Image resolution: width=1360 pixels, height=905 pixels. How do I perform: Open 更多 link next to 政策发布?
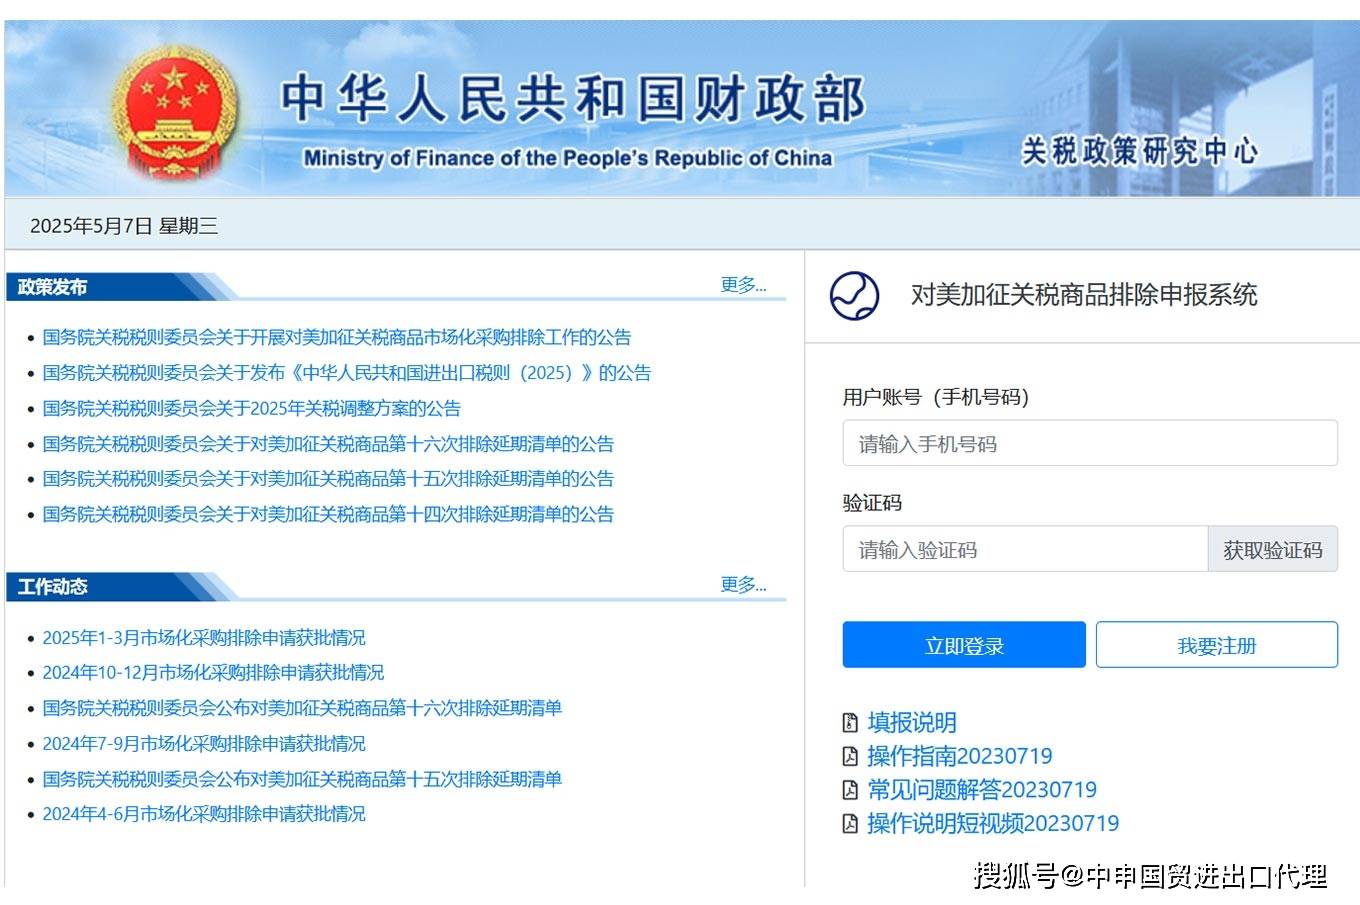tap(740, 285)
